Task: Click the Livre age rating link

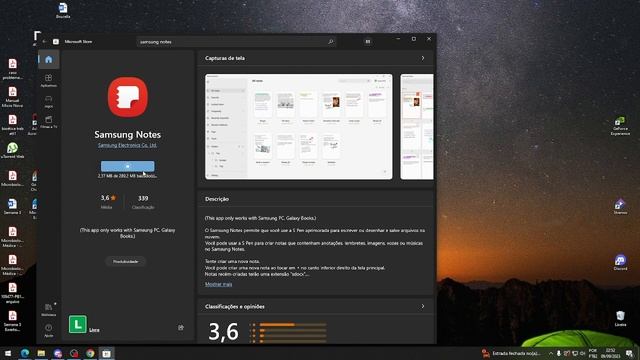Action: tap(94, 330)
